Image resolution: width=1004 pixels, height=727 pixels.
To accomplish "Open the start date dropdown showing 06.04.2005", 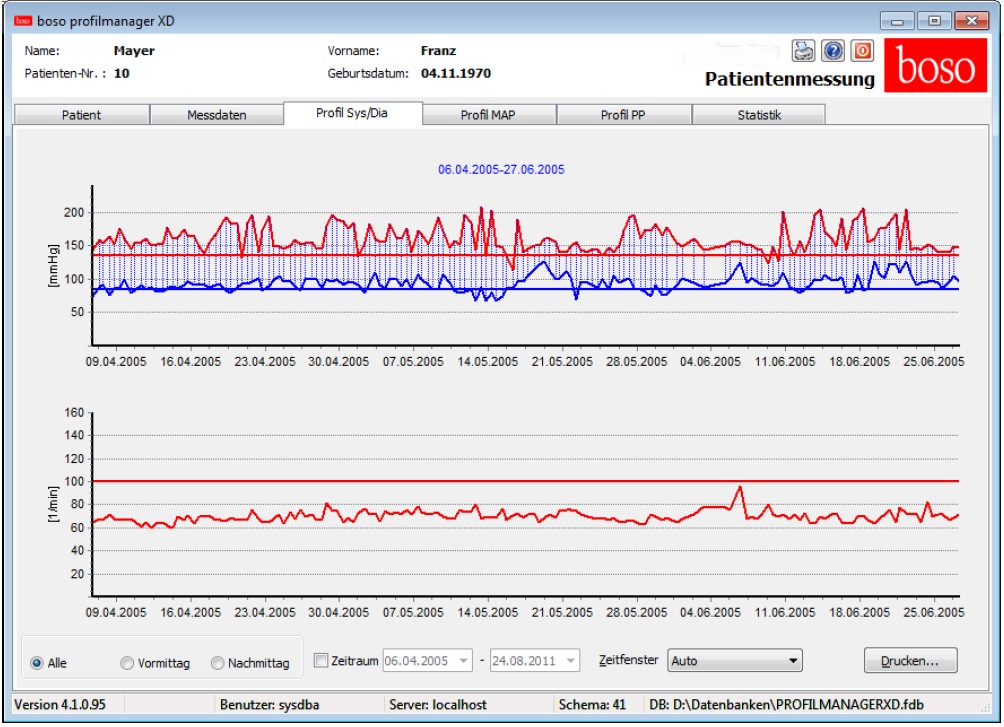I will point(464,661).
